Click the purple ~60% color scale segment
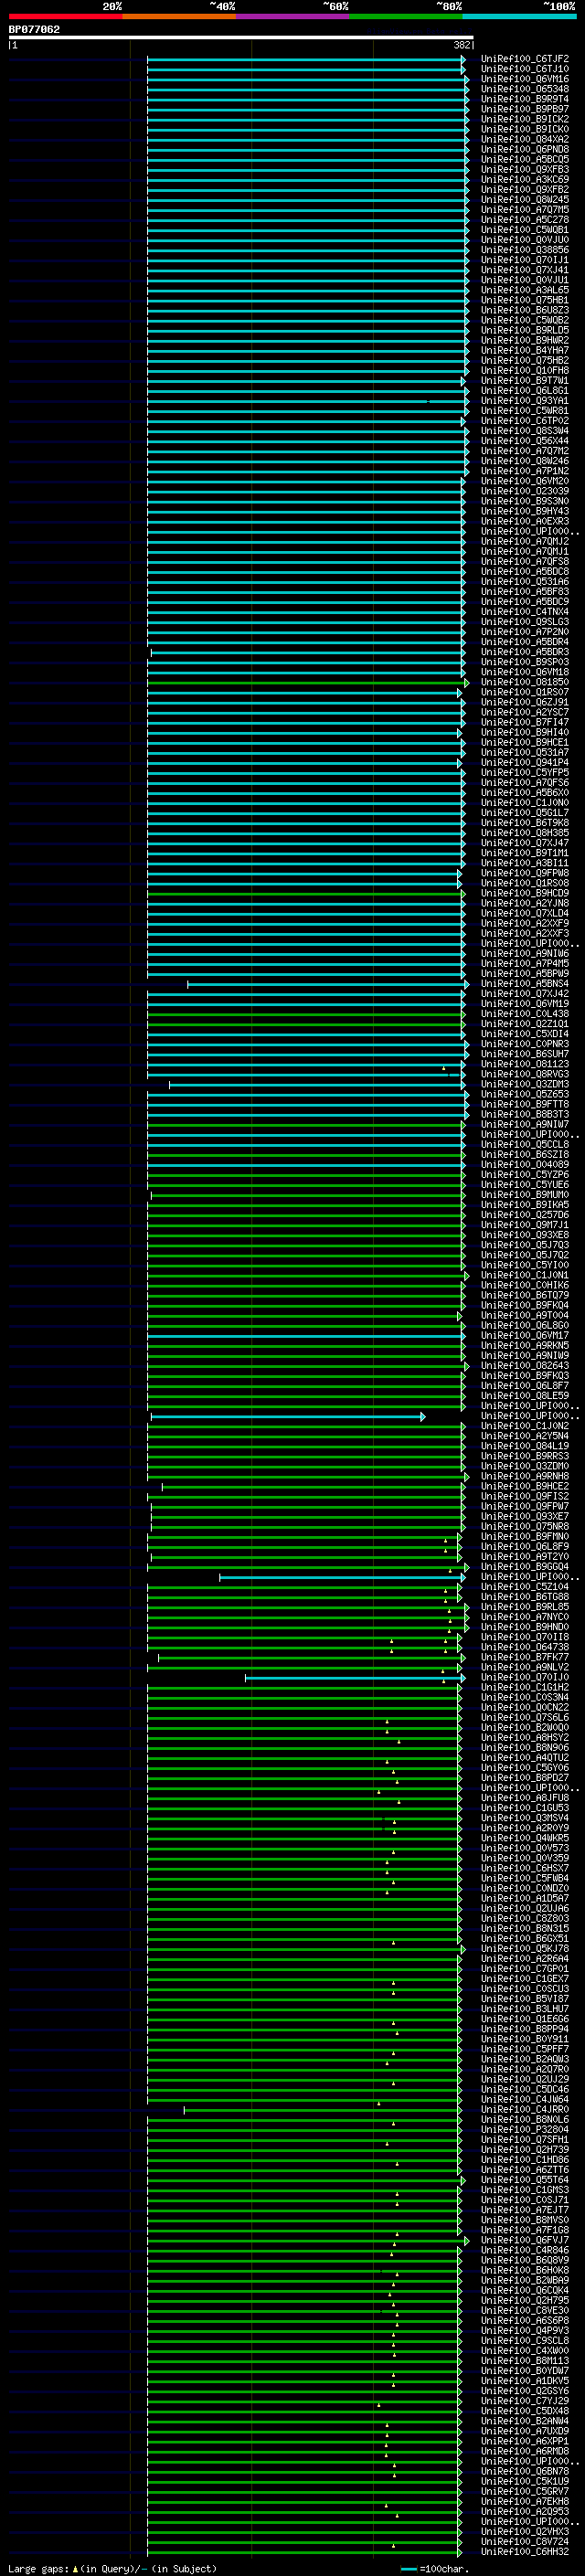The image size is (585, 2576). (x=292, y=16)
